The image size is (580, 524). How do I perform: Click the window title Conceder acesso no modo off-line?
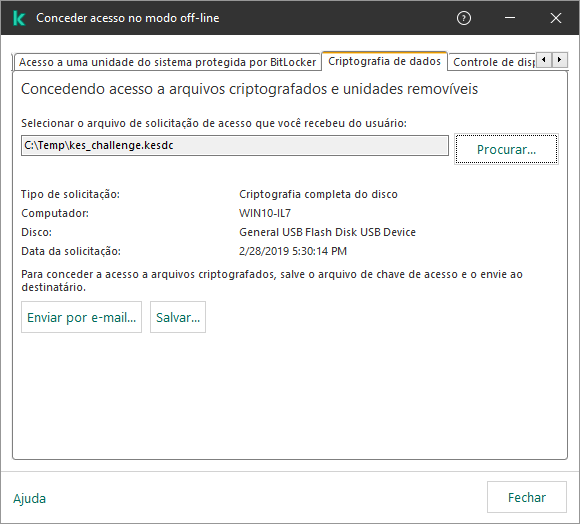pyautogui.click(x=128, y=18)
